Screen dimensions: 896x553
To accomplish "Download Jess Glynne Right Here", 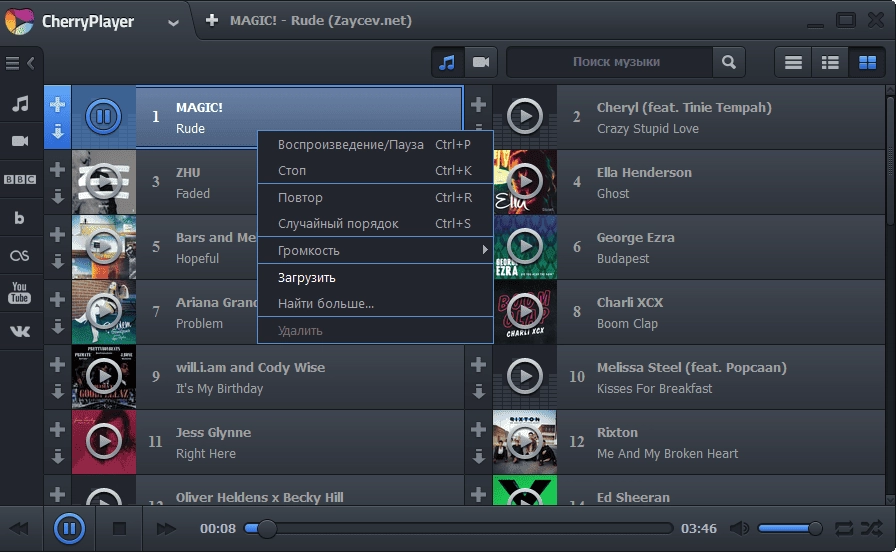I will pos(57,457).
